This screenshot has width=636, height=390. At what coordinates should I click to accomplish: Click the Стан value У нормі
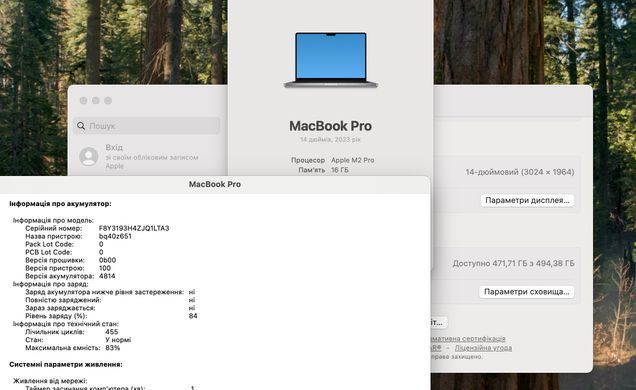click(x=118, y=340)
